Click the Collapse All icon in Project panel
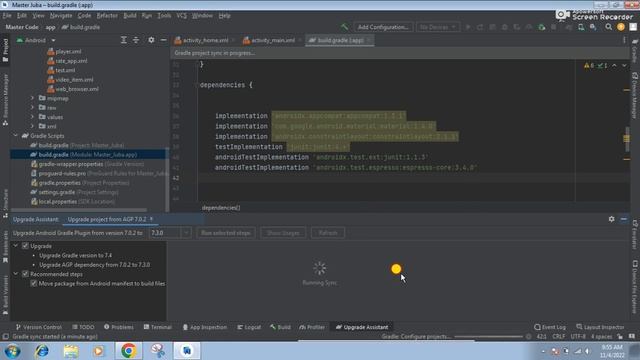The width and height of the screenshot is (640, 360). (136, 40)
